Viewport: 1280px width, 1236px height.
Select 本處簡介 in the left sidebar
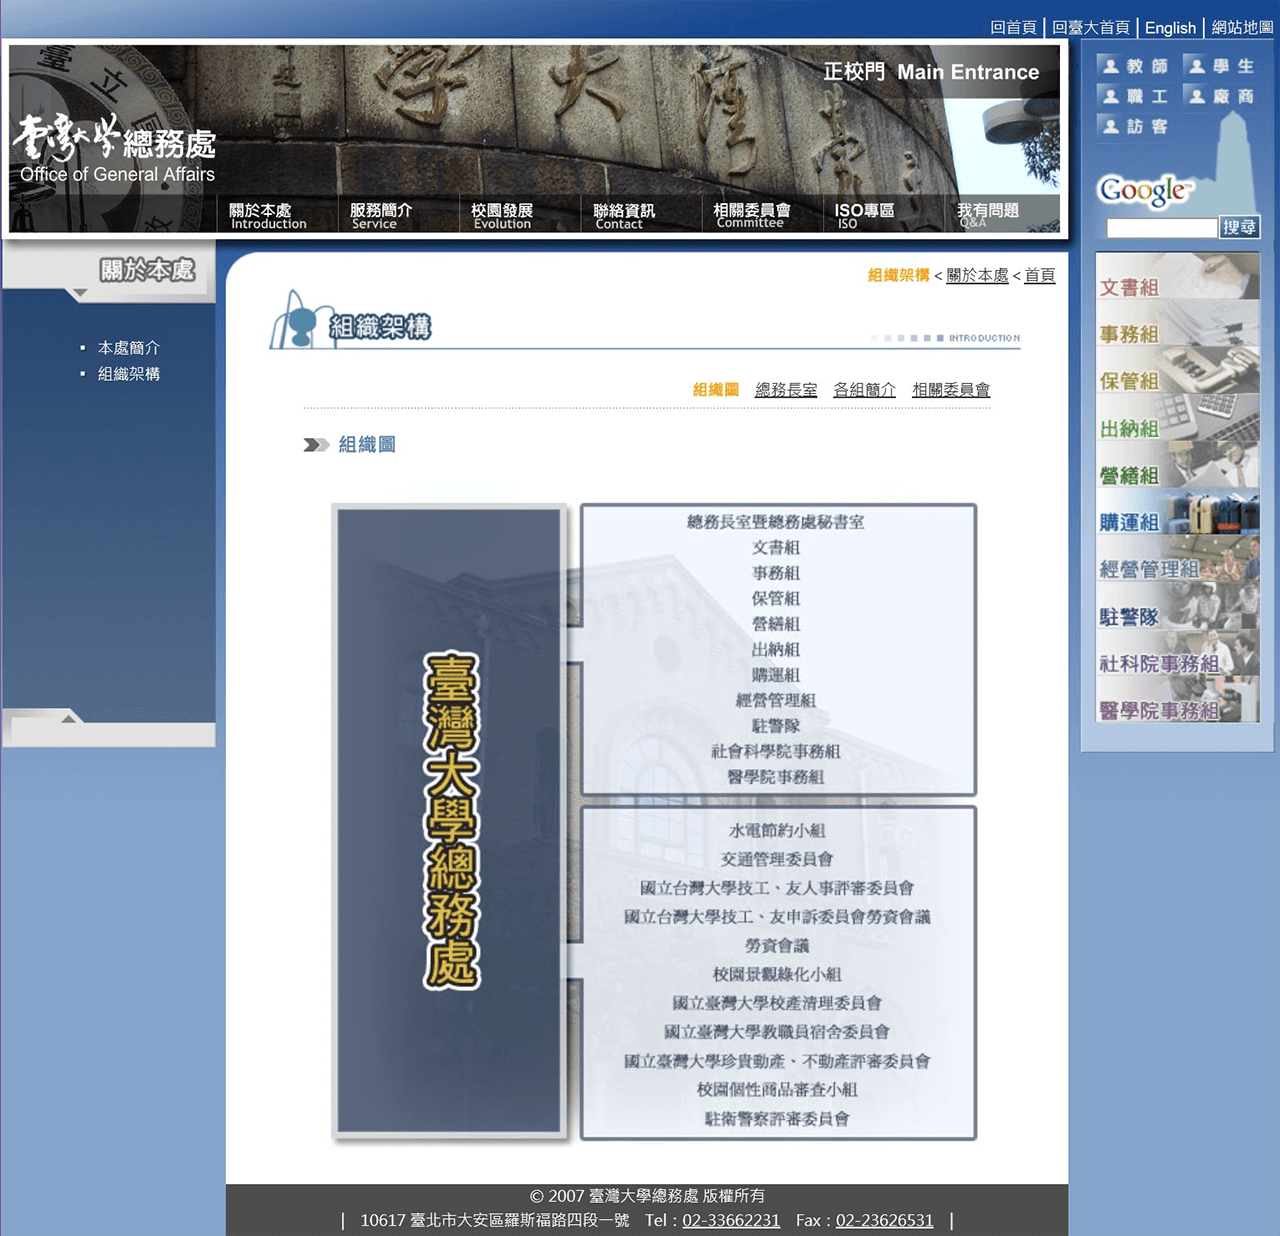(x=129, y=348)
